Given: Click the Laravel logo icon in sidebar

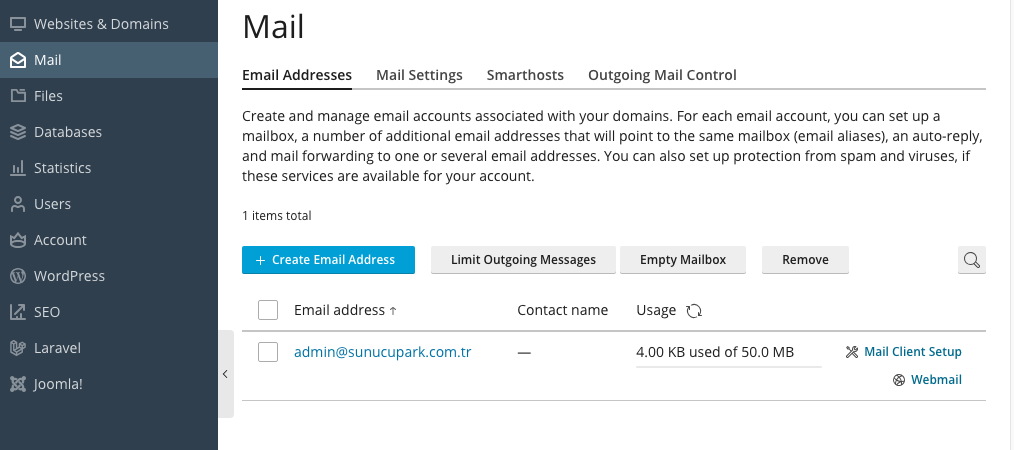Looking at the screenshot, I should pyautogui.click(x=17, y=348).
